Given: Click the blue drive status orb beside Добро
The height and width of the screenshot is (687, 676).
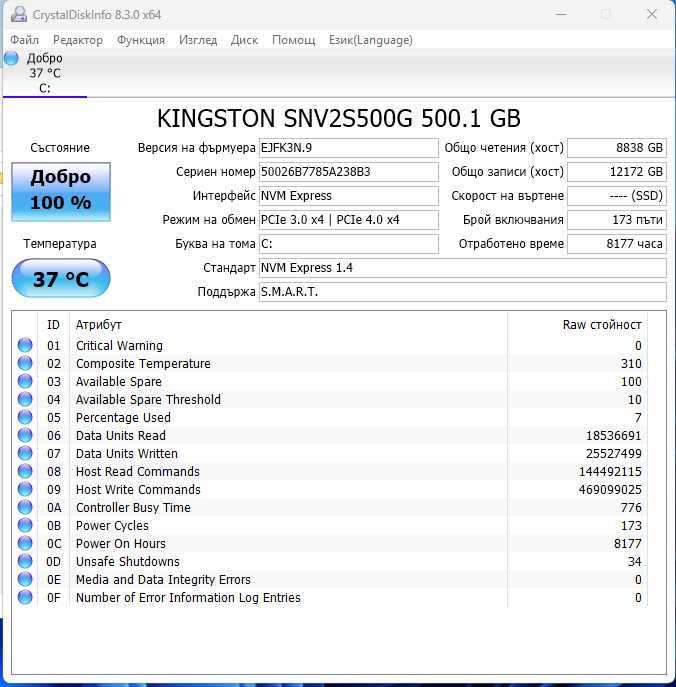Looking at the screenshot, I should [x=11, y=58].
